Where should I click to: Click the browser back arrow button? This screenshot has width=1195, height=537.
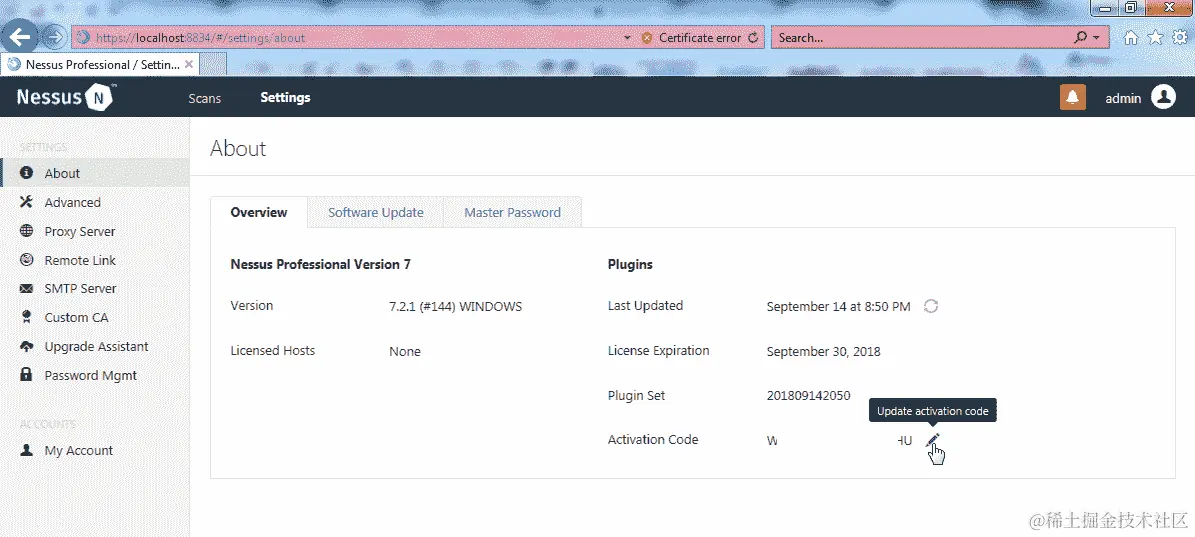tap(20, 37)
